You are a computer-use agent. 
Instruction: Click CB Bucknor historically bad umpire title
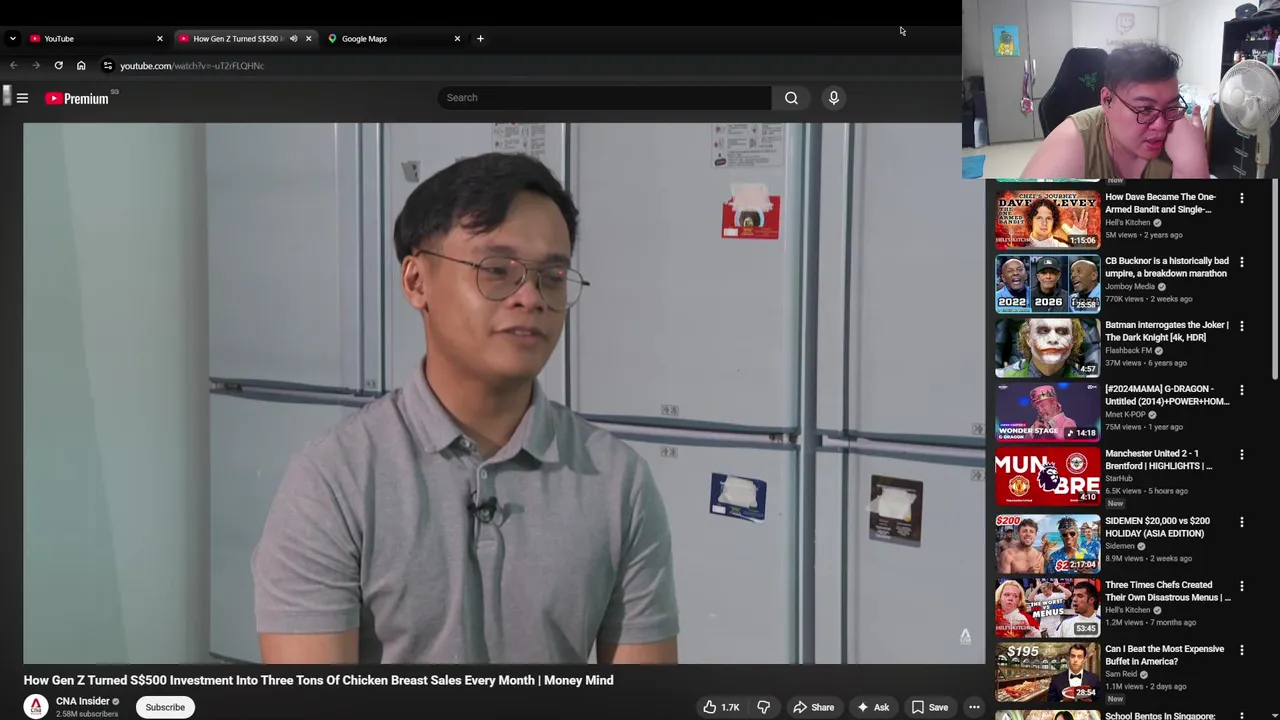[1167, 267]
